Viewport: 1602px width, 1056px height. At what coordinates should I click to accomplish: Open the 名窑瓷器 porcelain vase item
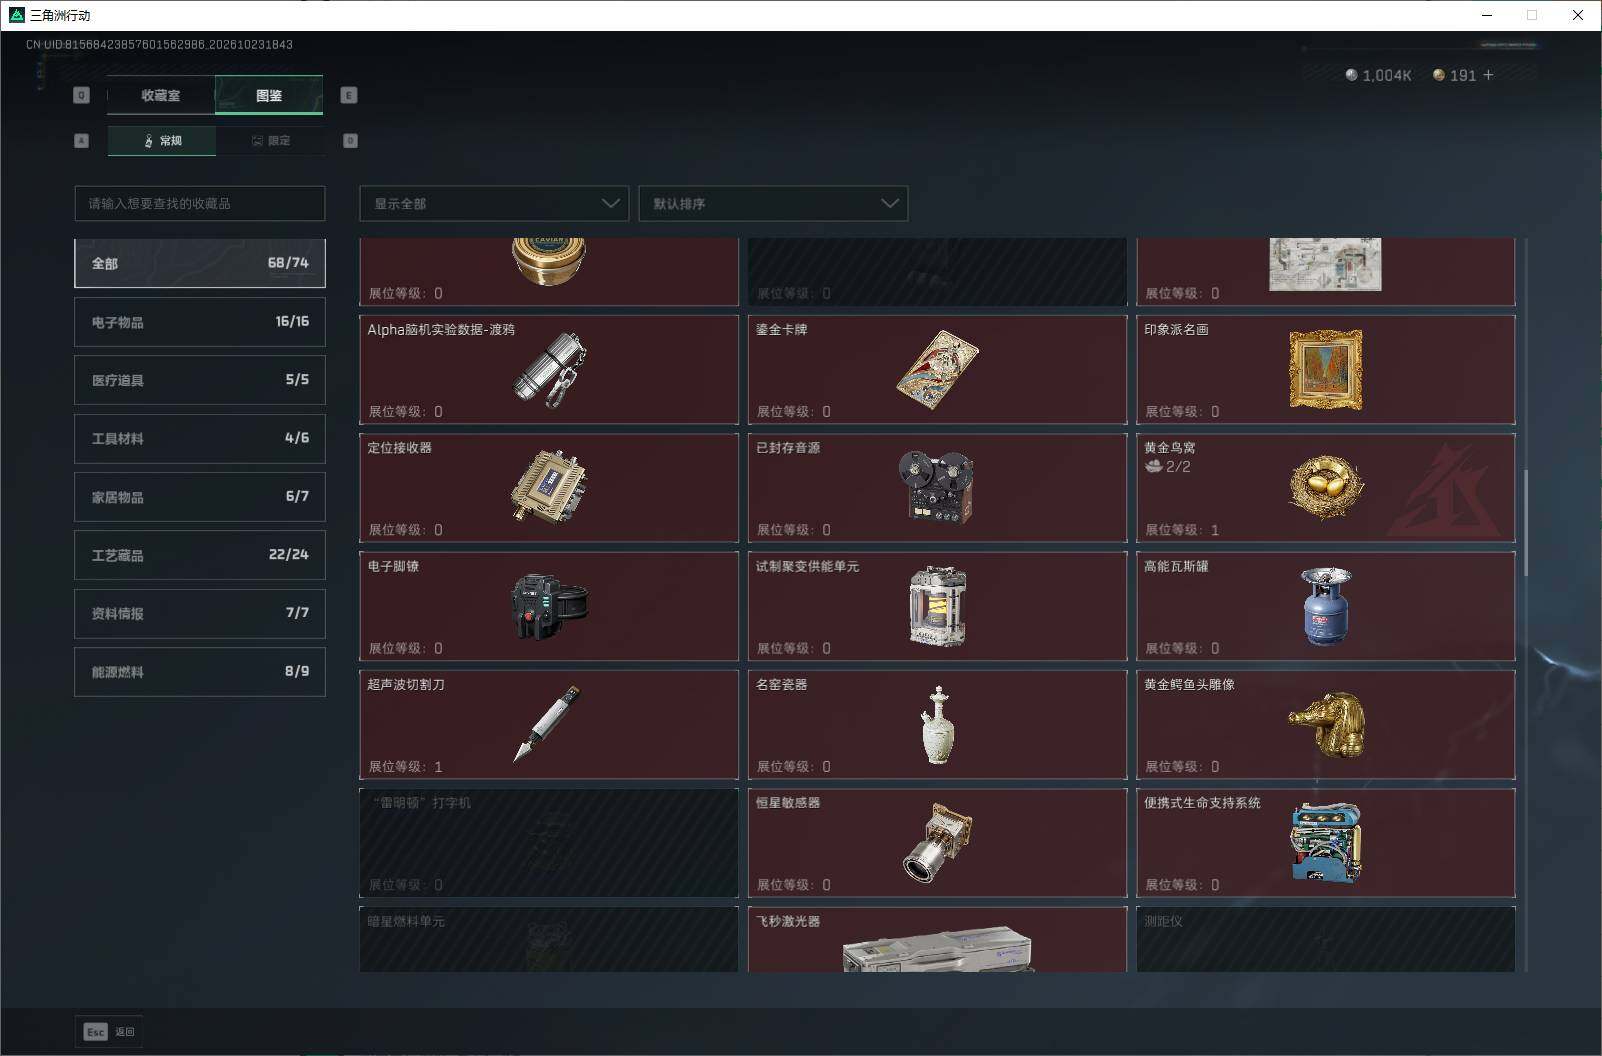(936, 725)
